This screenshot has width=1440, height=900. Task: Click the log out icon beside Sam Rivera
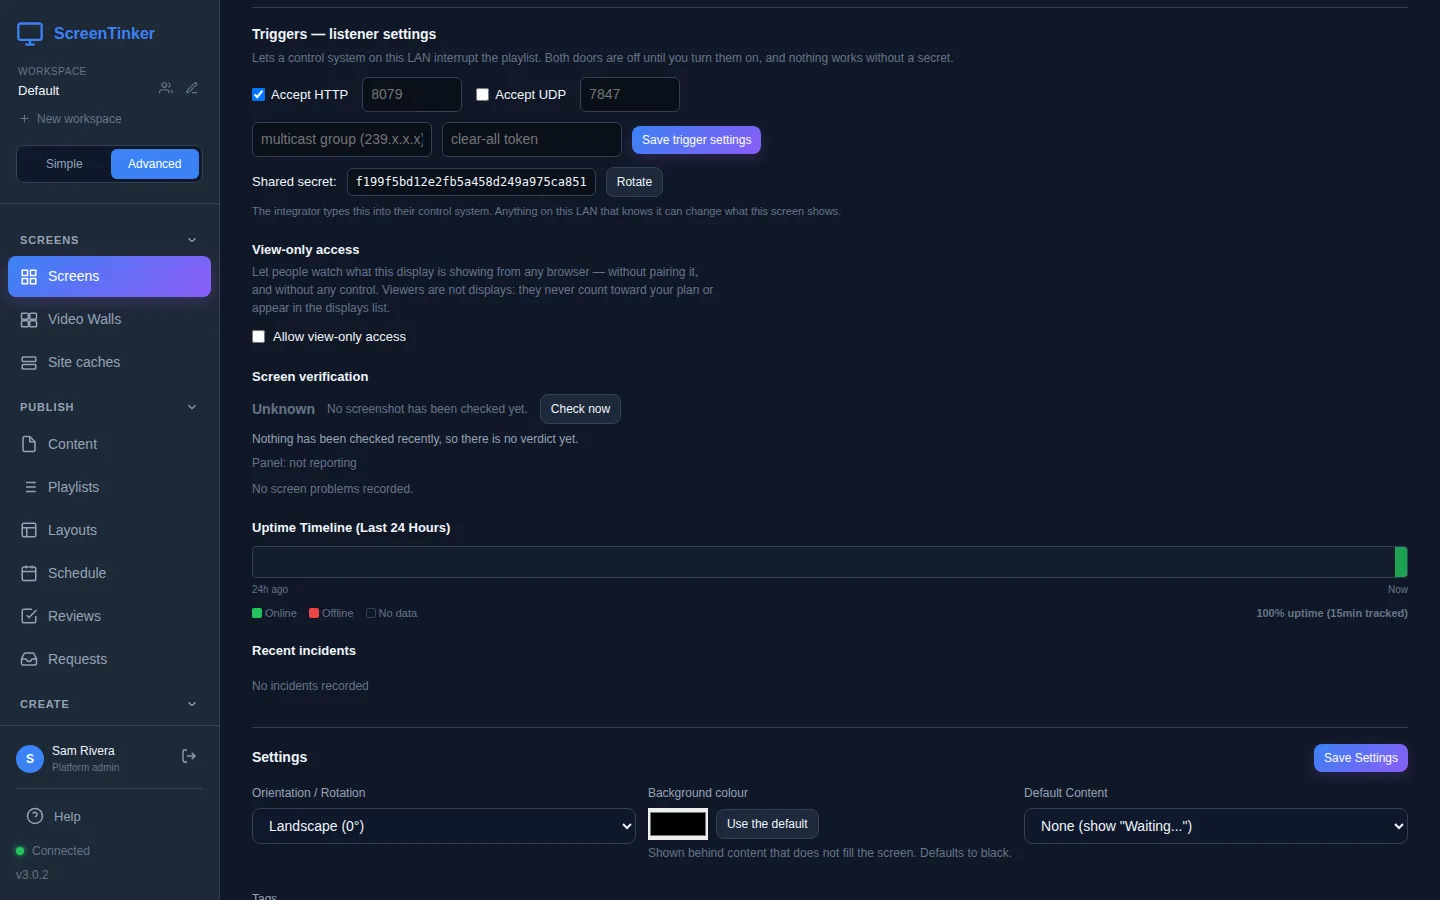[x=188, y=757]
